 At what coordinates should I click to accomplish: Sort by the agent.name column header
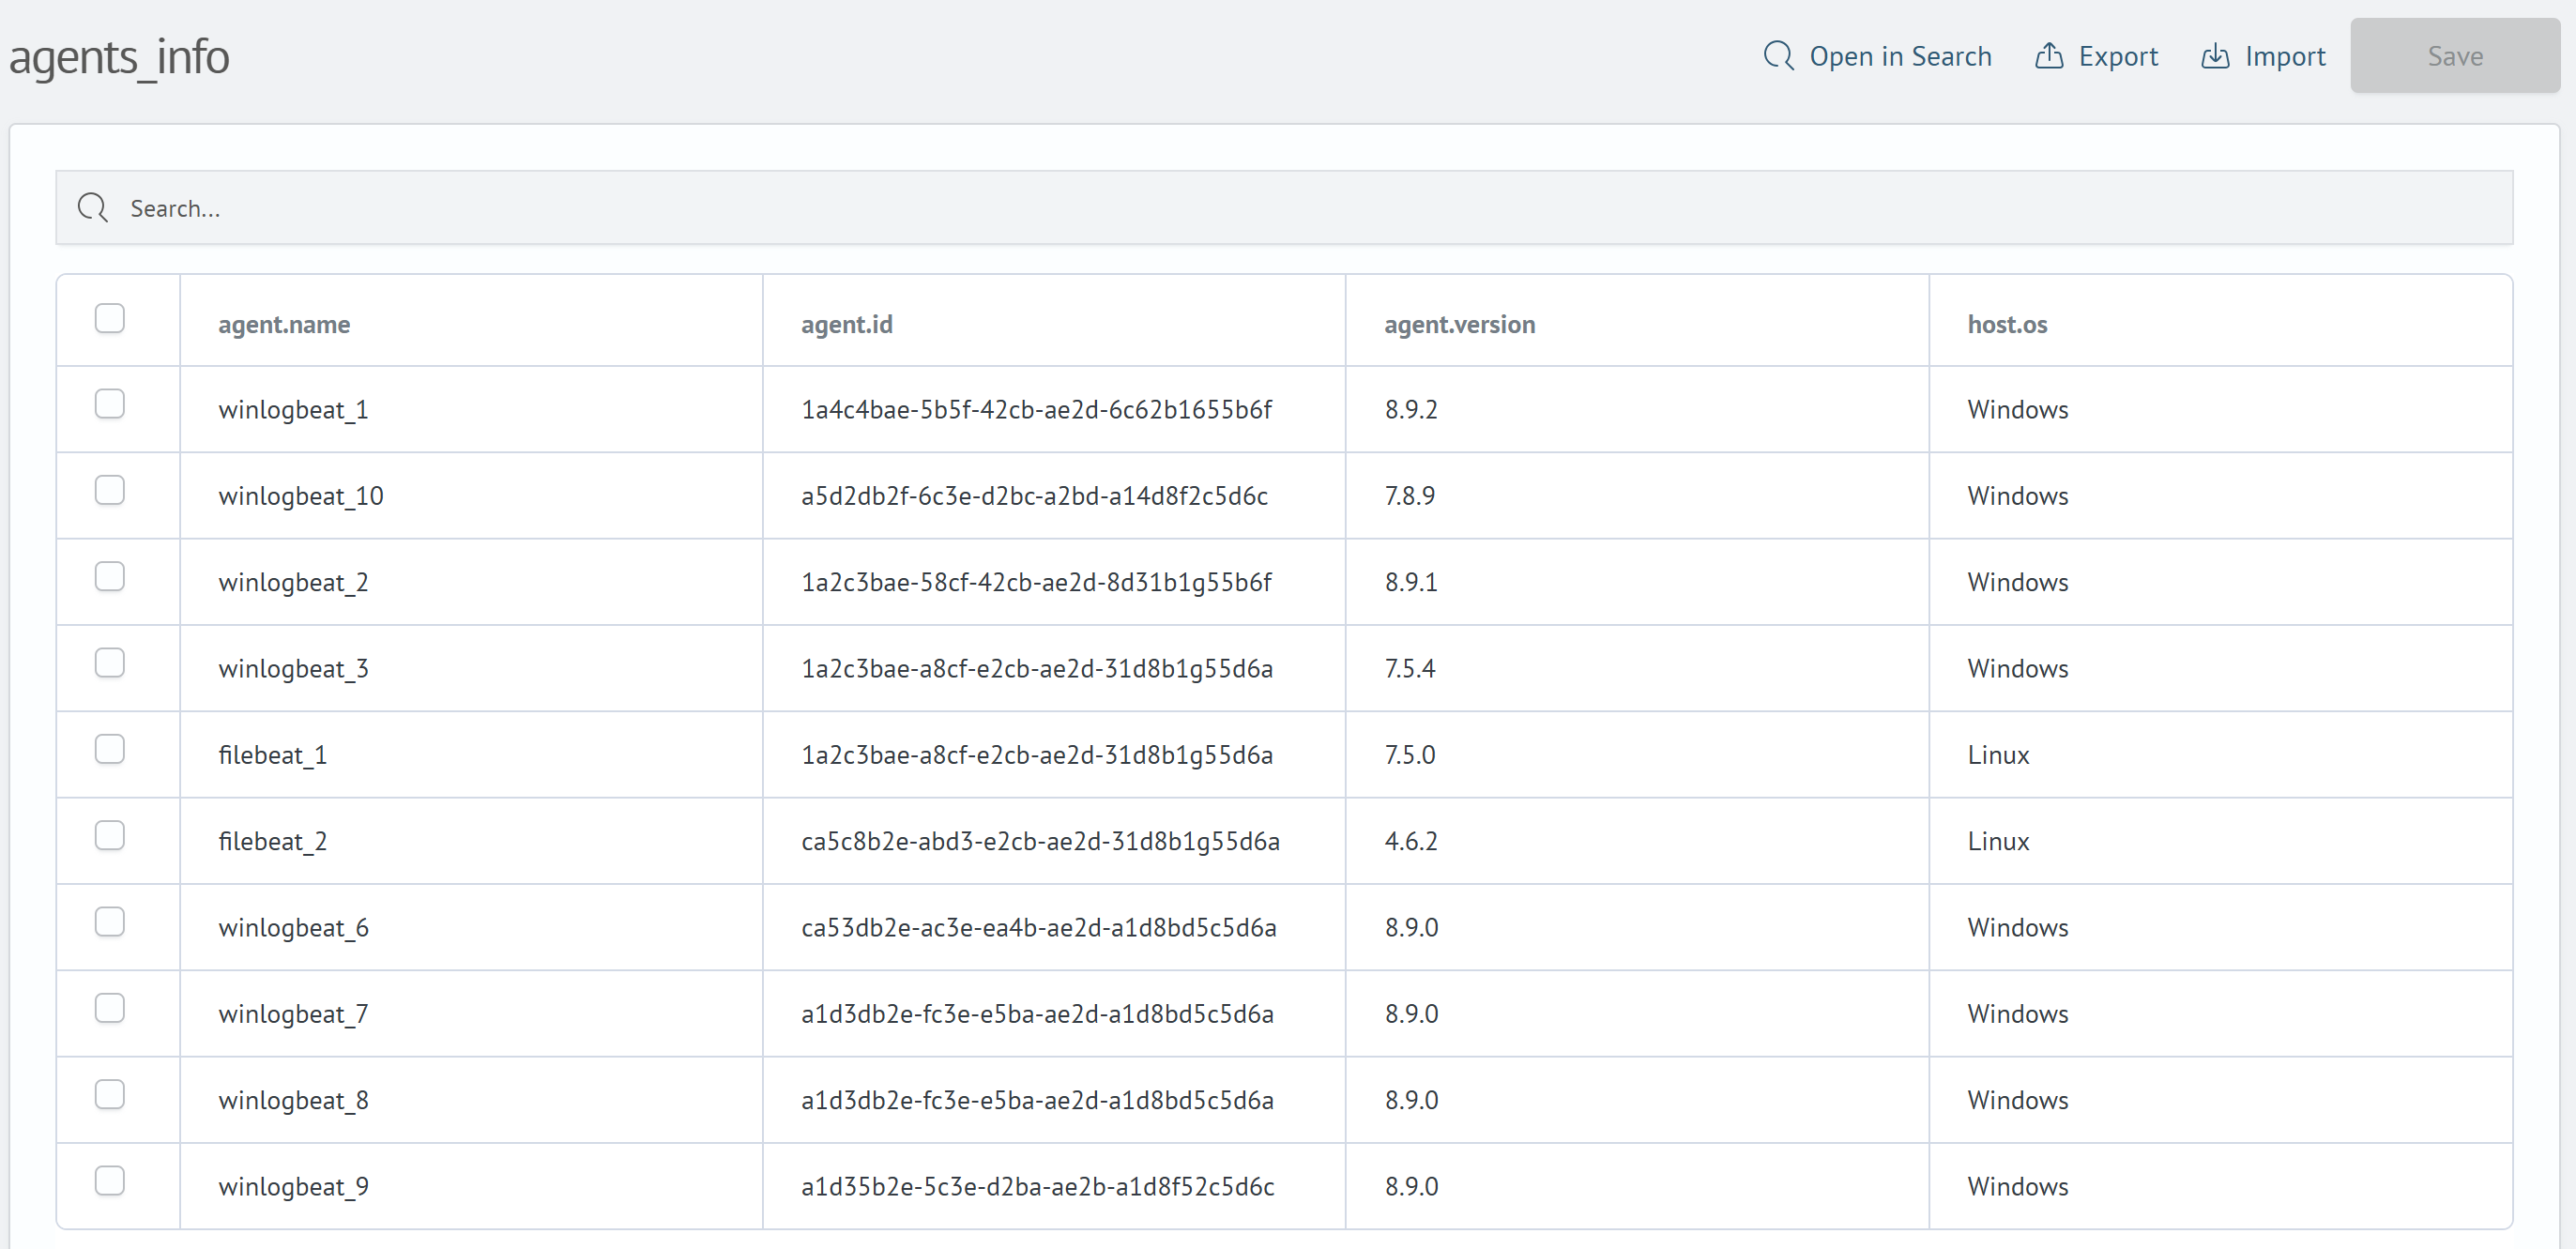pos(284,324)
